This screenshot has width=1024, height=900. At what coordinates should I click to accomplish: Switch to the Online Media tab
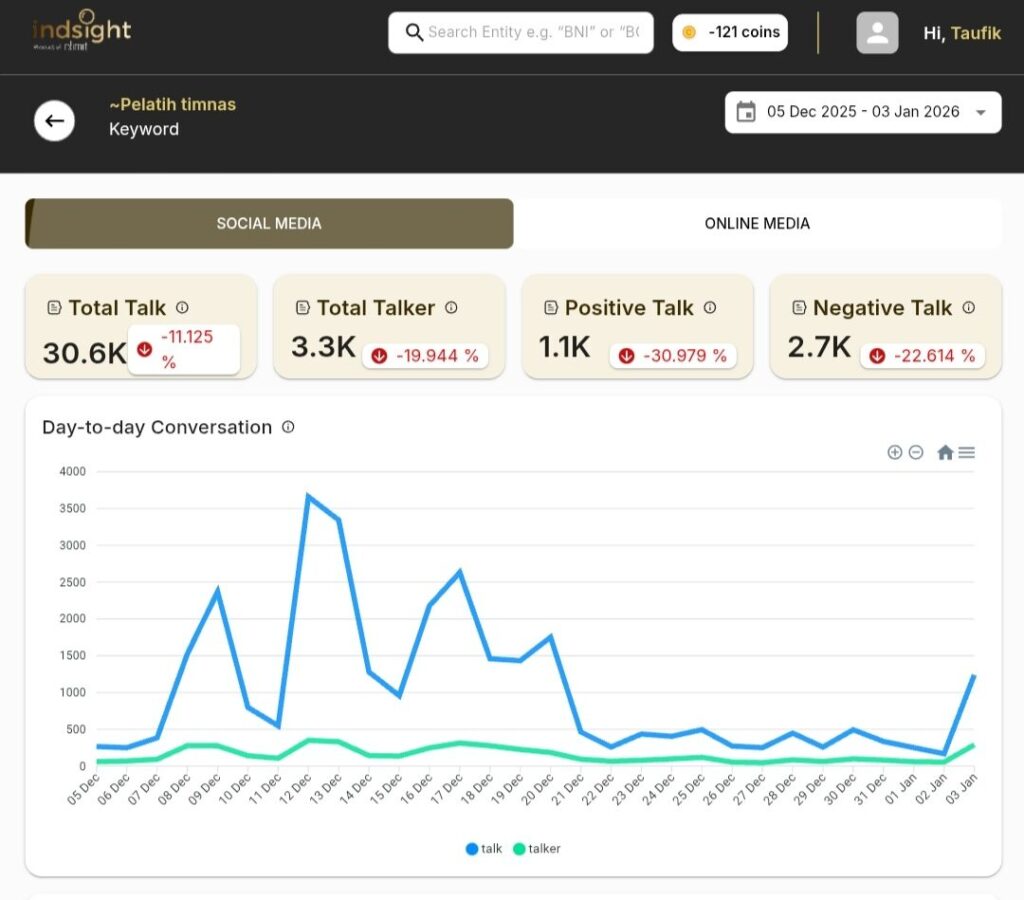pos(757,223)
